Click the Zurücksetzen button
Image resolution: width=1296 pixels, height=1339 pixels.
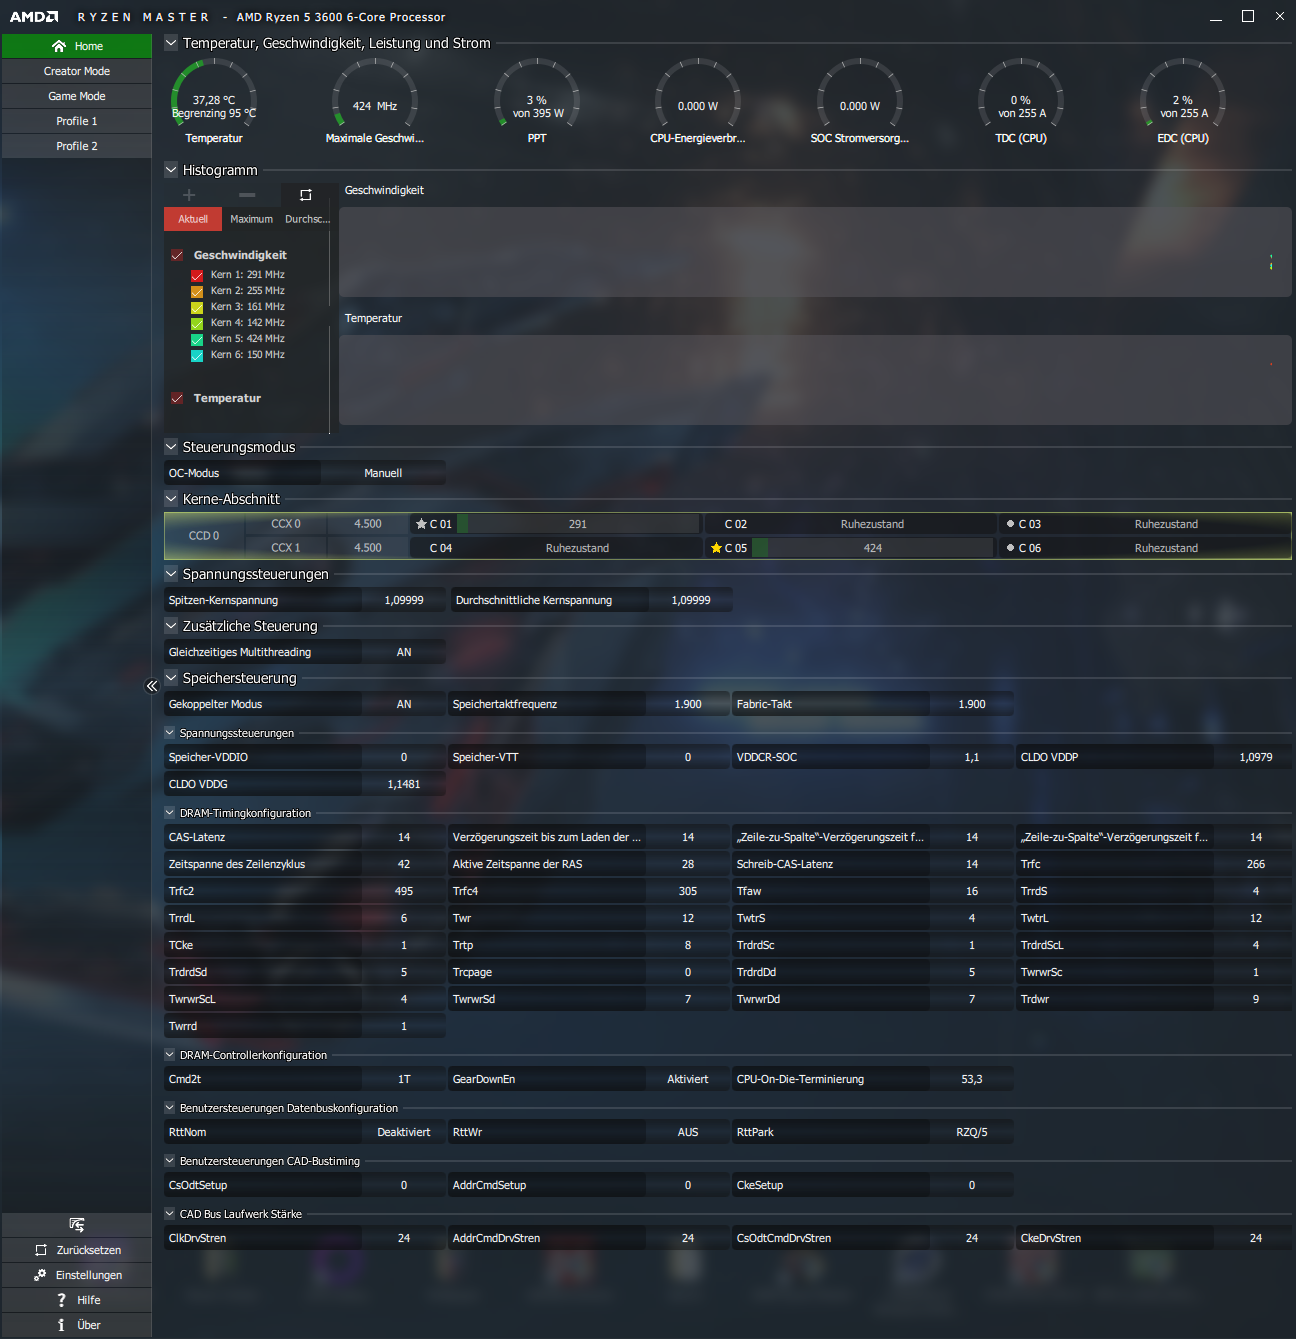[x=77, y=1250]
